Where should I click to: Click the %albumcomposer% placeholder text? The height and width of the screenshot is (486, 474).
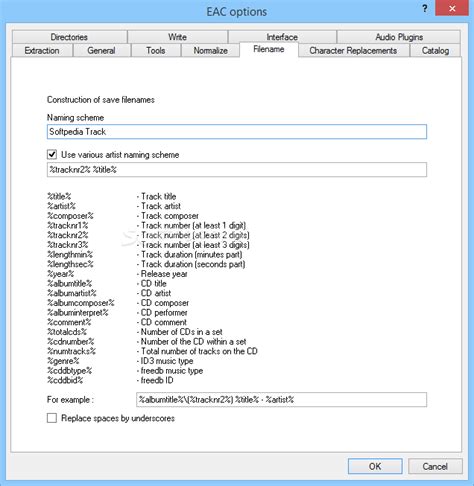coord(81,303)
